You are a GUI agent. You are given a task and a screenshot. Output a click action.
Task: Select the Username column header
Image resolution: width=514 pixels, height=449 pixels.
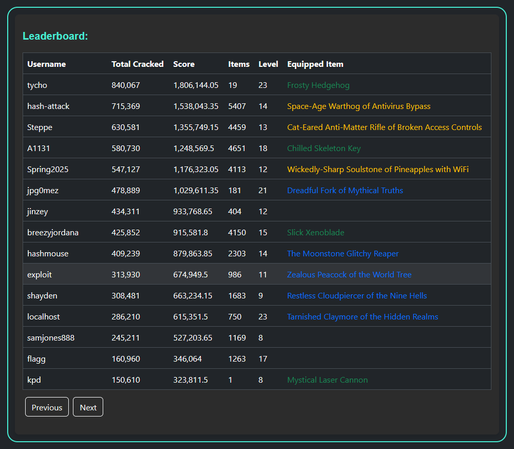click(x=46, y=64)
